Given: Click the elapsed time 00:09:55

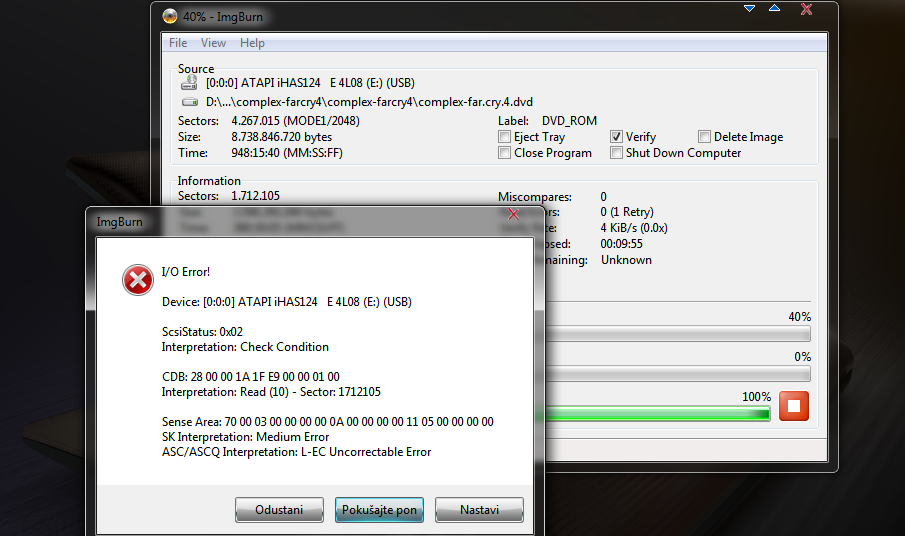Looking at the screenshot, I should pos(622,244).
